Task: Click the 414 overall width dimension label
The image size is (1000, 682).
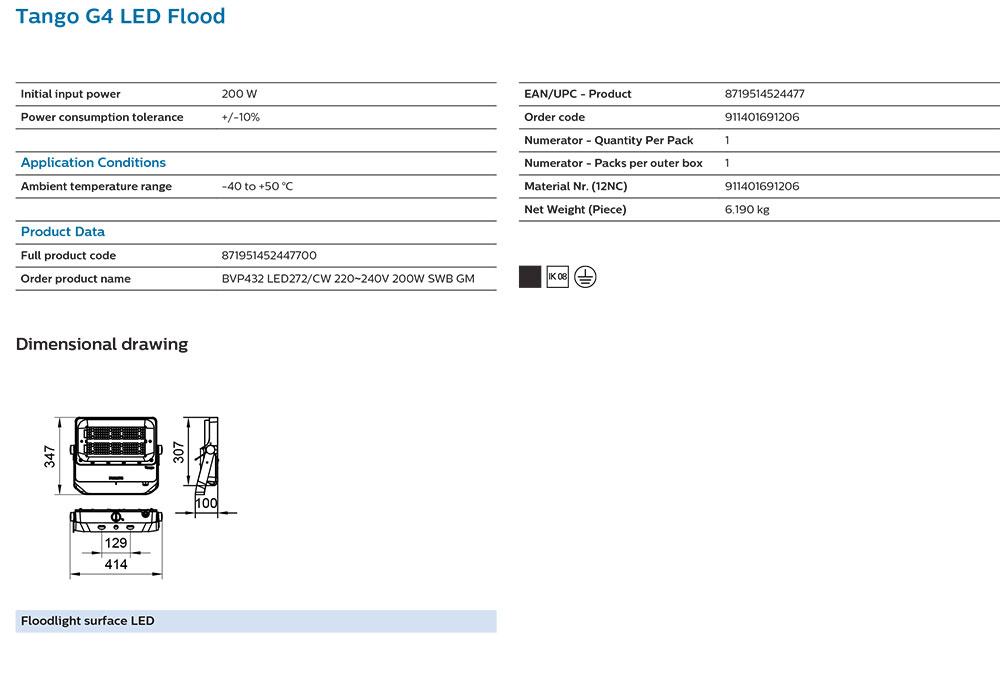Action: [x=116, y=565]
